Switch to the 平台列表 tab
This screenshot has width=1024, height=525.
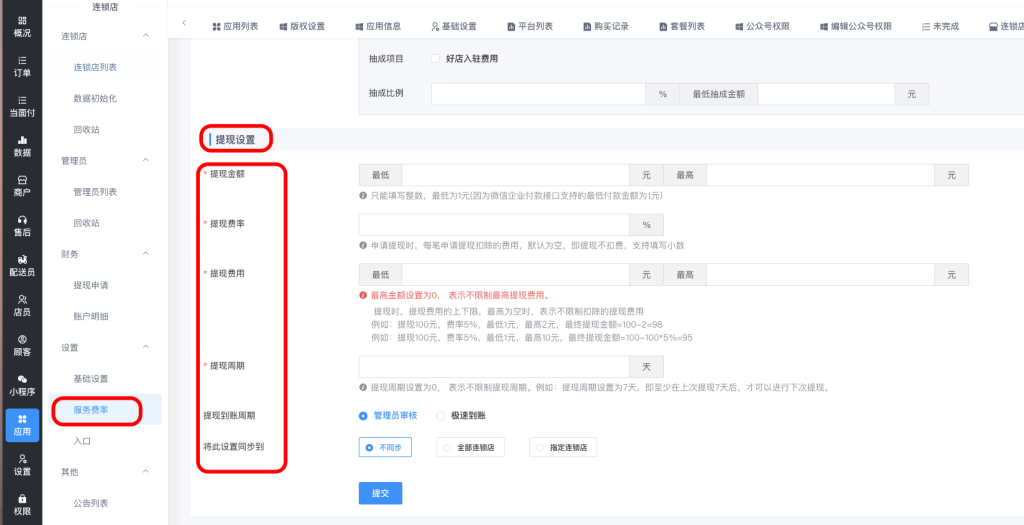pos(530,26)
